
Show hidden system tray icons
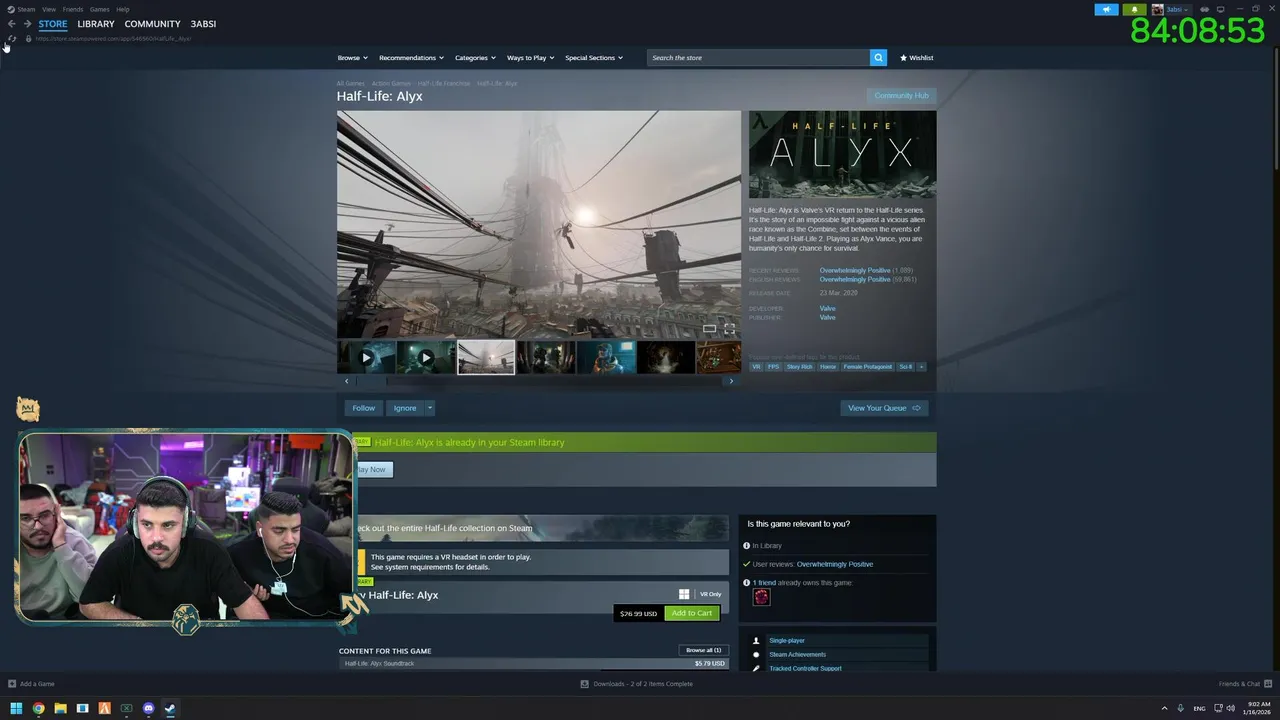point(1164,708)
